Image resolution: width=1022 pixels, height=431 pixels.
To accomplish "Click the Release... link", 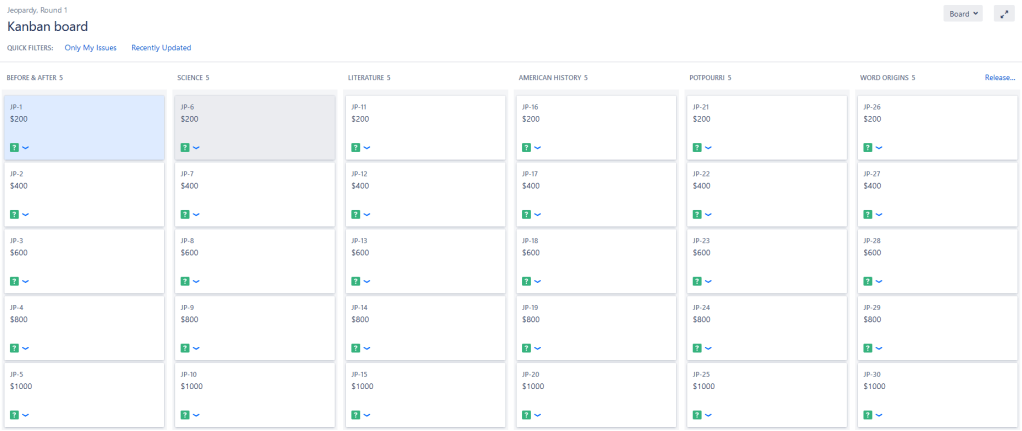I will pyautogui.click(x=999, y=77).
